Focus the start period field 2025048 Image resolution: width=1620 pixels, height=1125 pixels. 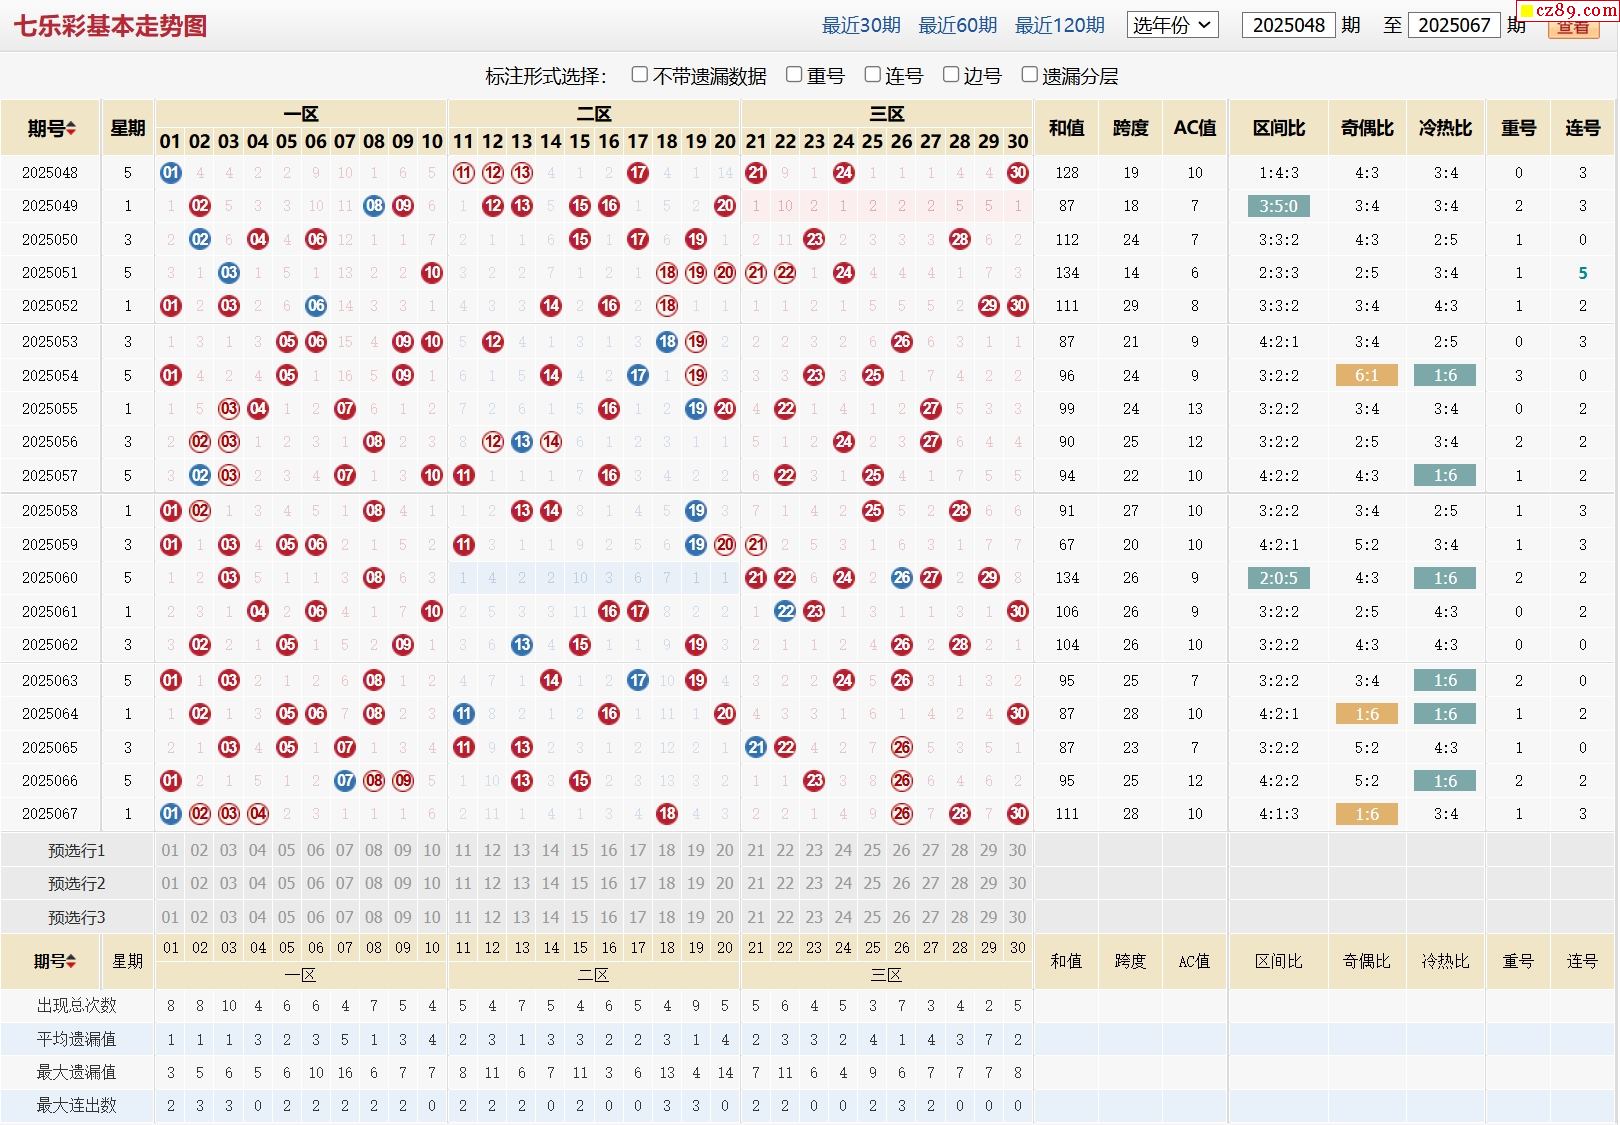pyautogui.click(x=1288, y=25)
